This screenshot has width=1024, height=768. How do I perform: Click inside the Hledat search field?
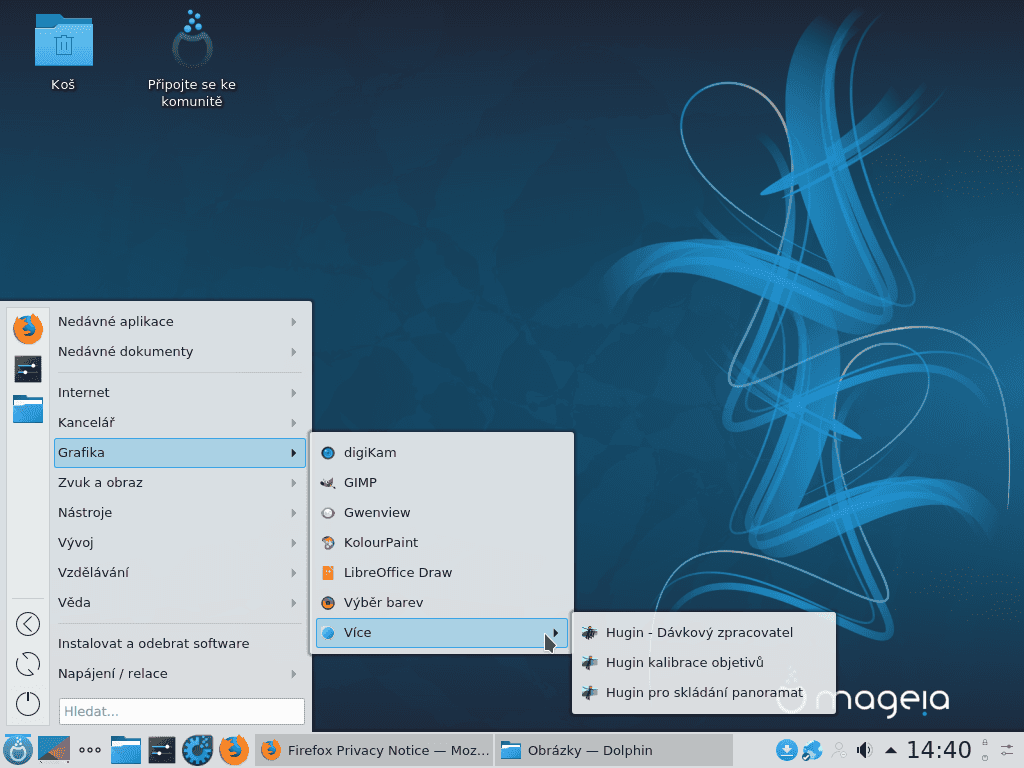point(180,711)
